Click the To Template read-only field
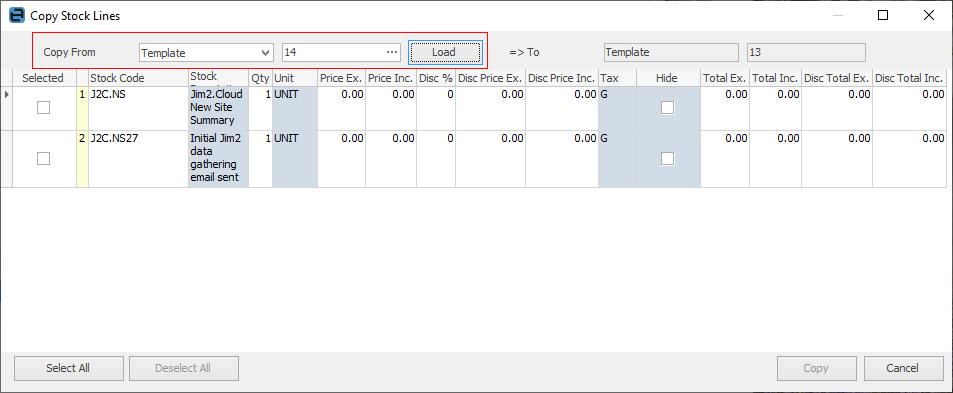Image resolution: width=953 pixels, height=393 pixels. [x=672, y=52]
